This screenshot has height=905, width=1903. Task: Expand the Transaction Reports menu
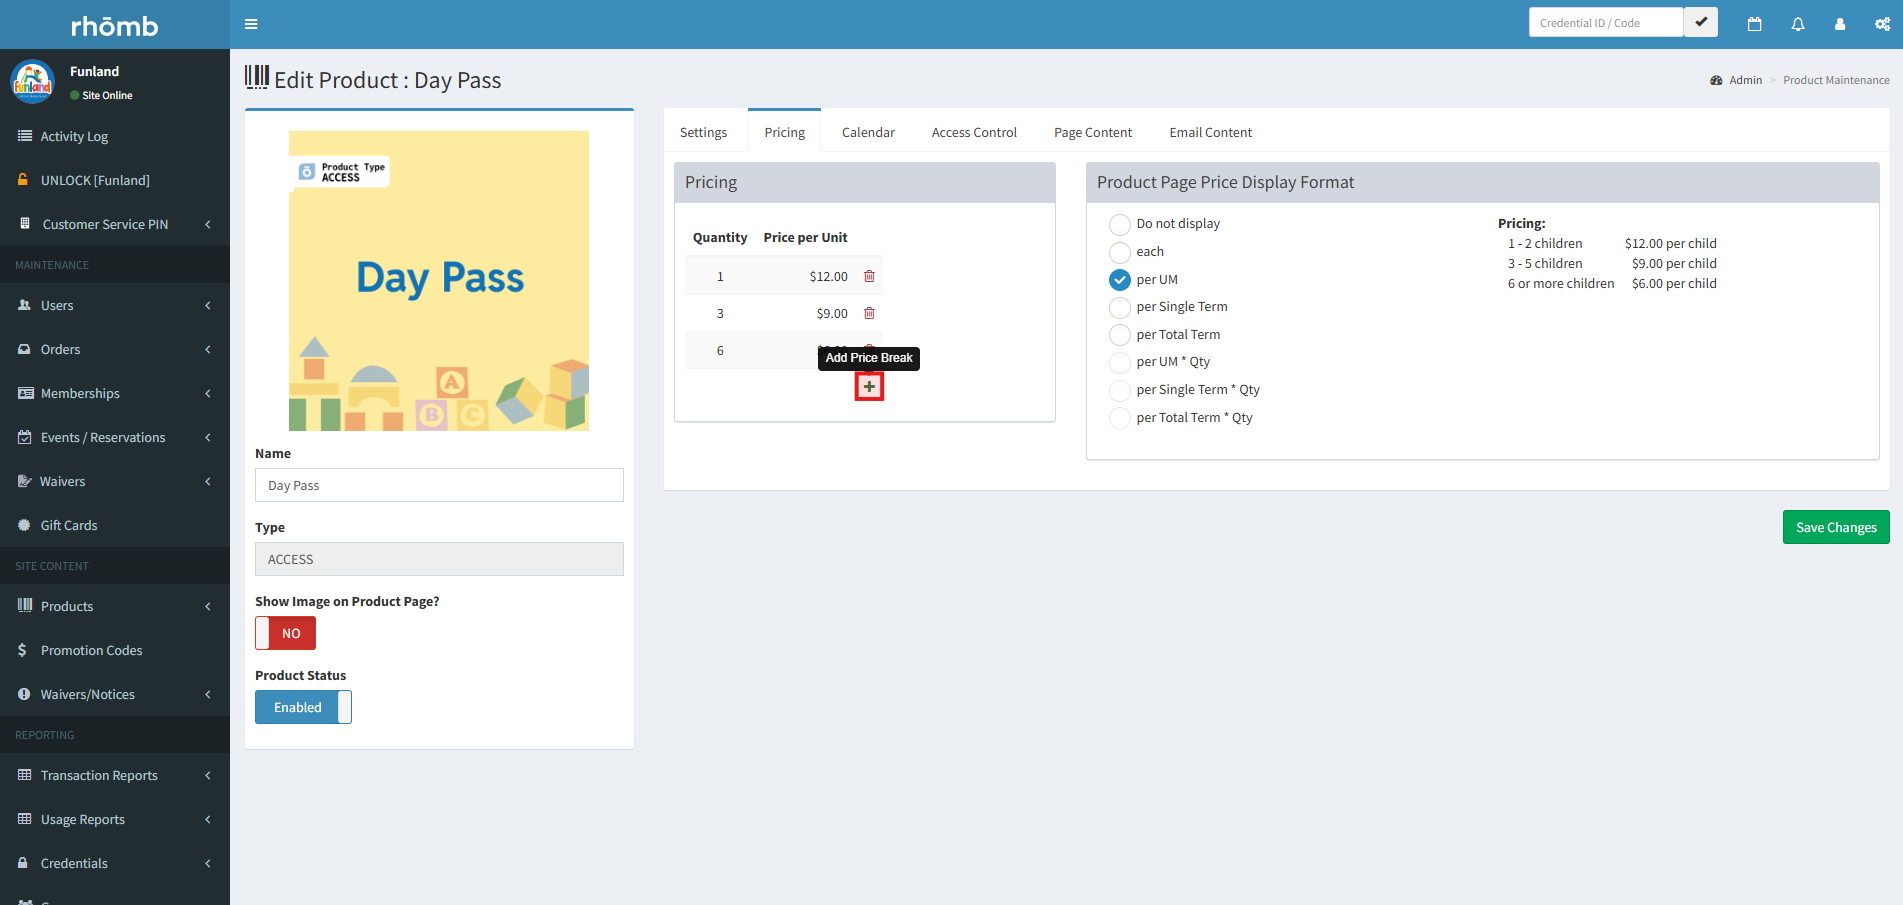coord(115,775)
